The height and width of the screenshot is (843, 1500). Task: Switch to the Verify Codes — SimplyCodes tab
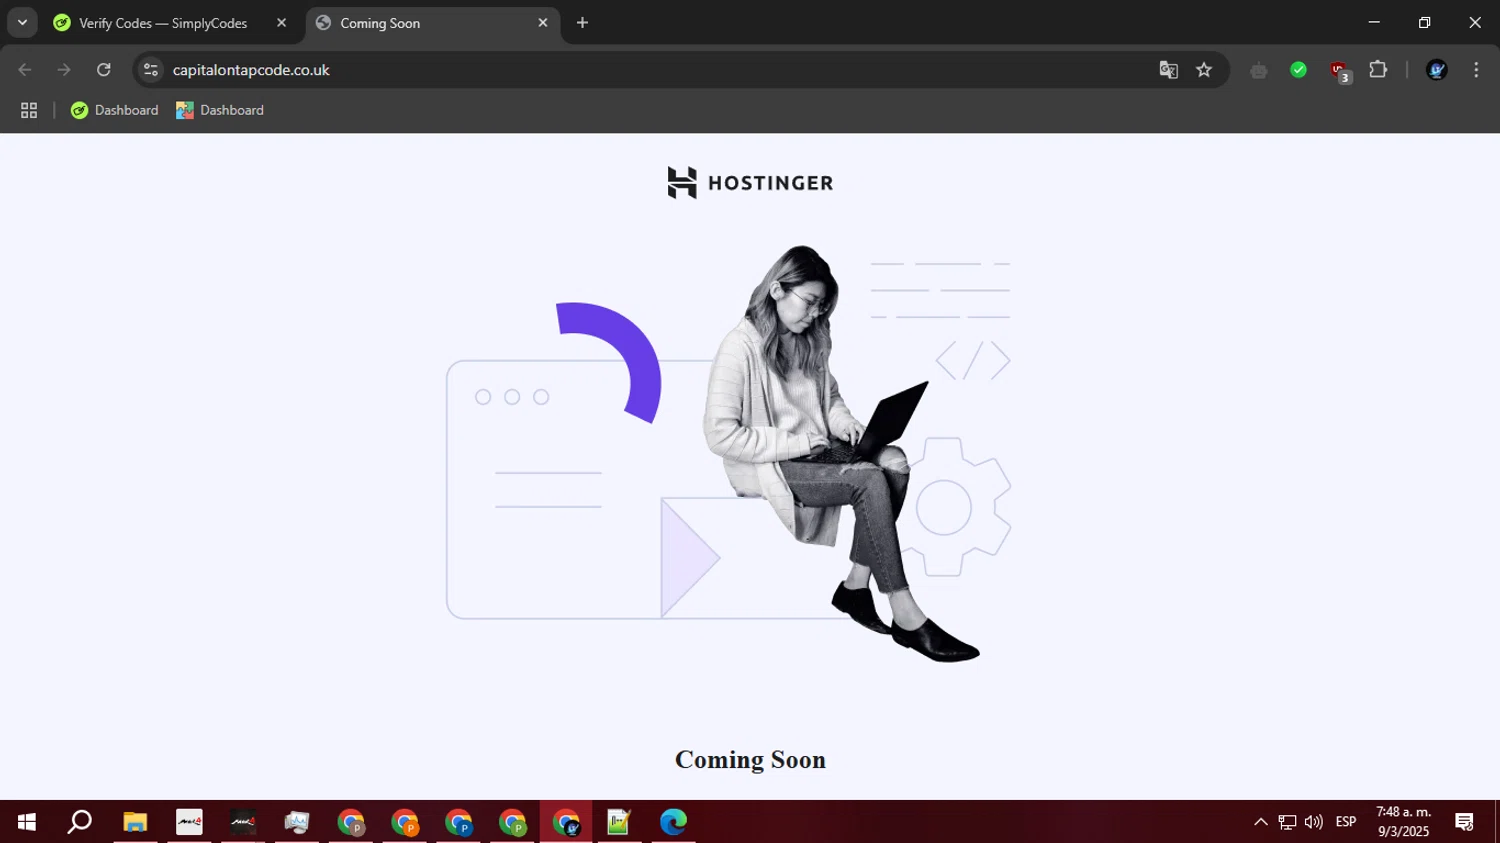163,23
